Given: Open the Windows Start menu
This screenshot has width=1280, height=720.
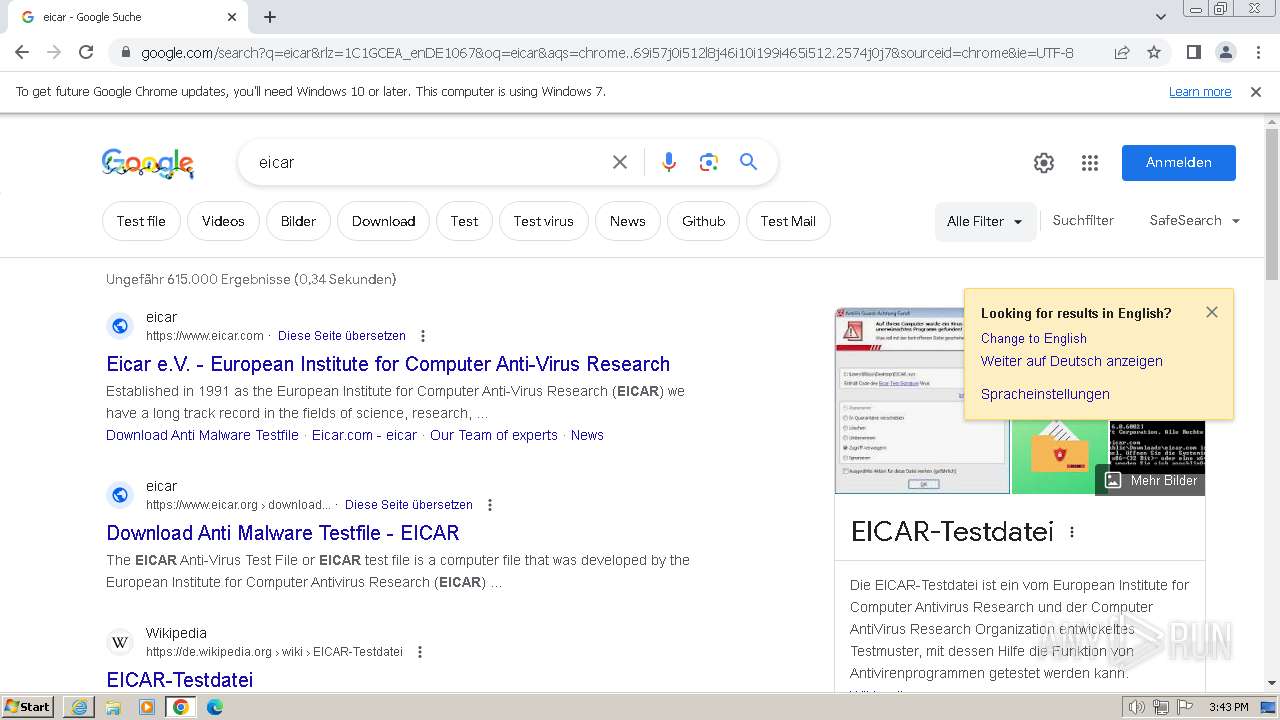Looking at the screenshot, I should [28, 707].
